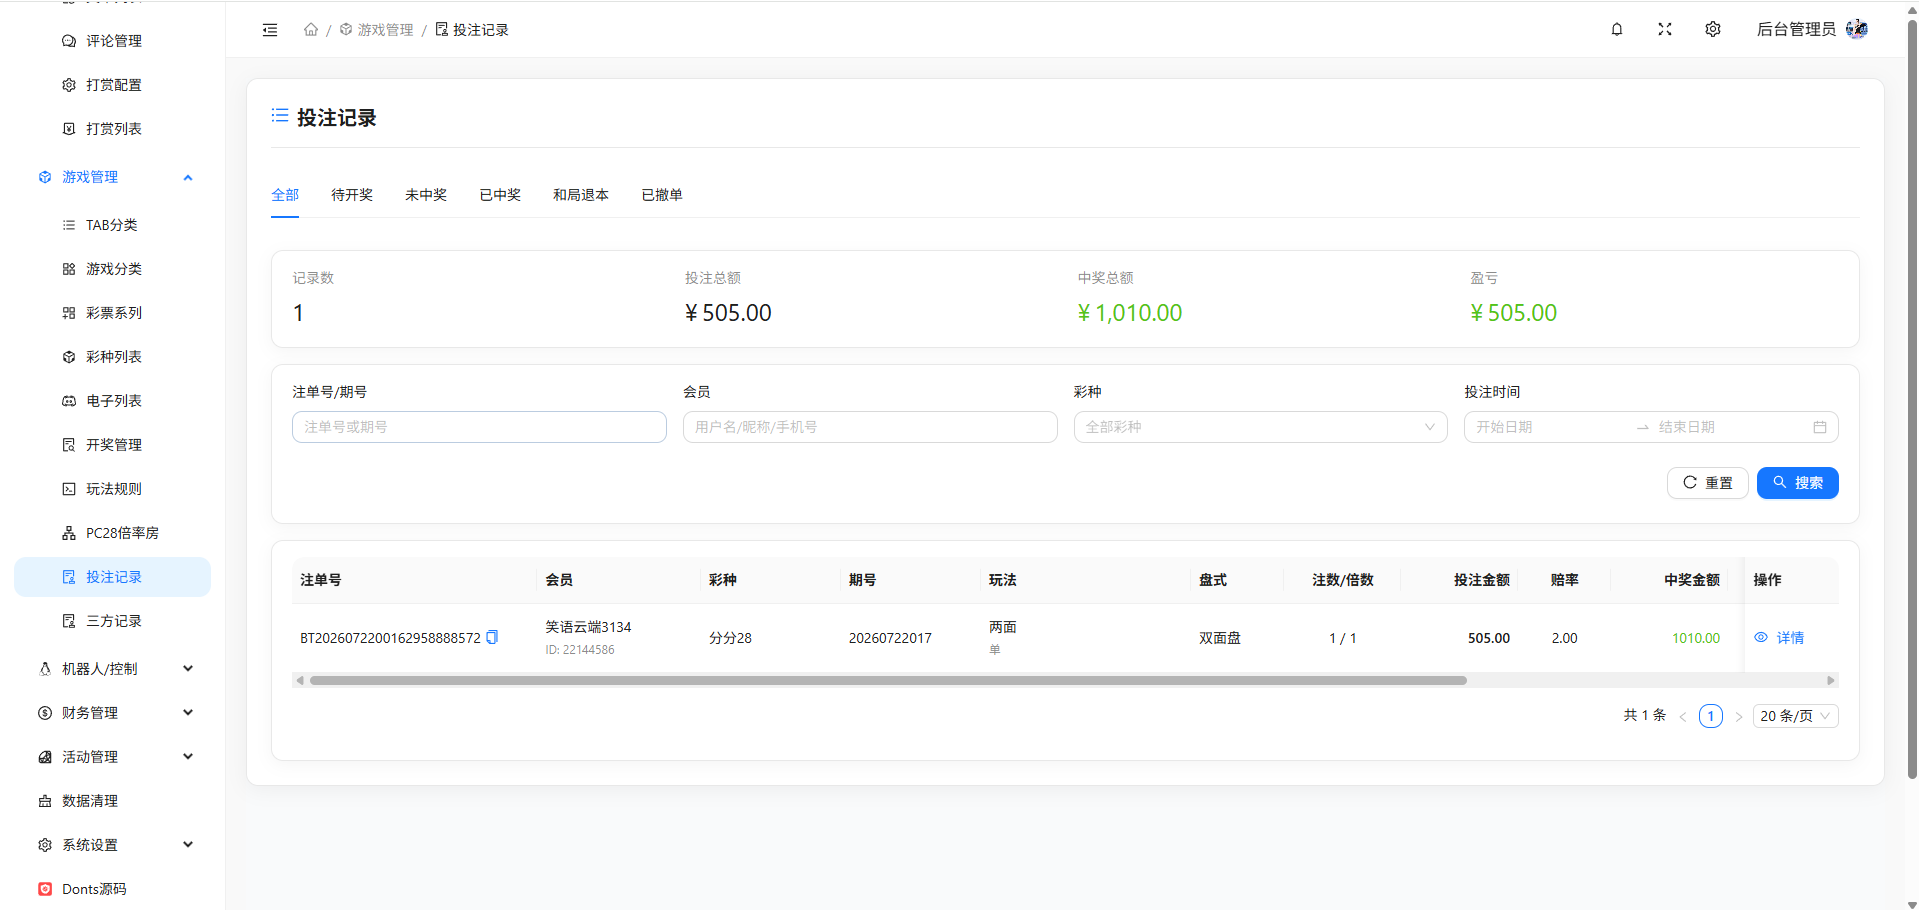Screen dimensions: 1919x910
Task: Open the 20 条/页 page size dropdown
Action: tap(1795, 716)
